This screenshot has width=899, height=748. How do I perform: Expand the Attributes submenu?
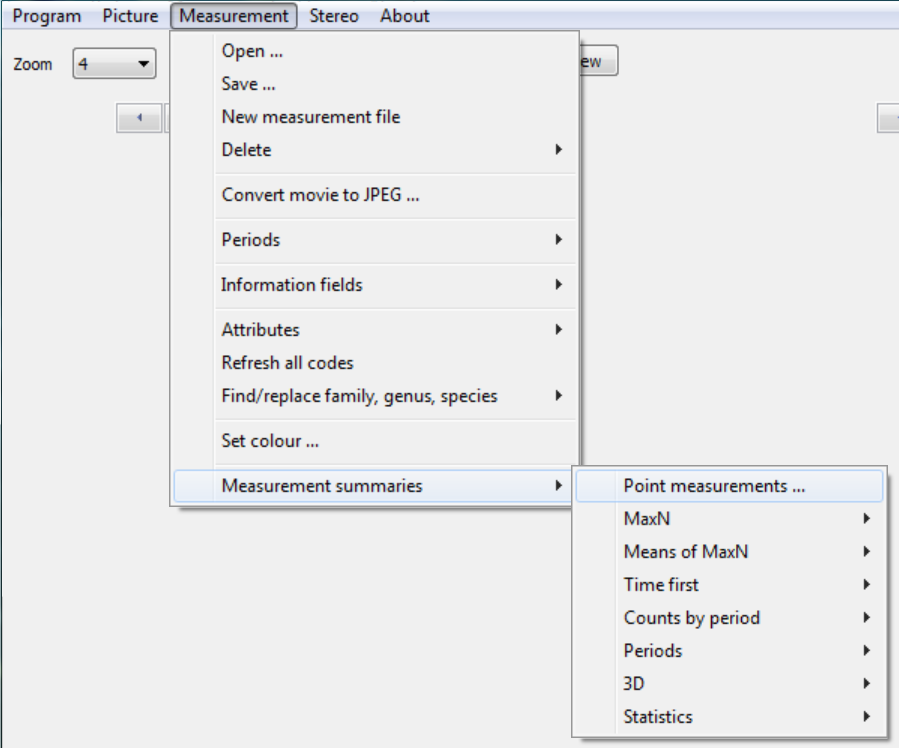click(x=261, y=330)
